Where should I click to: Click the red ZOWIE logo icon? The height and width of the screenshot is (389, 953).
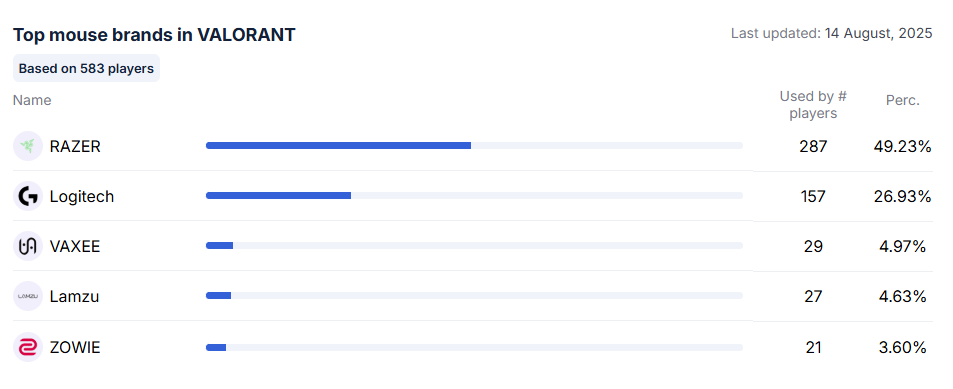[27, 347]
